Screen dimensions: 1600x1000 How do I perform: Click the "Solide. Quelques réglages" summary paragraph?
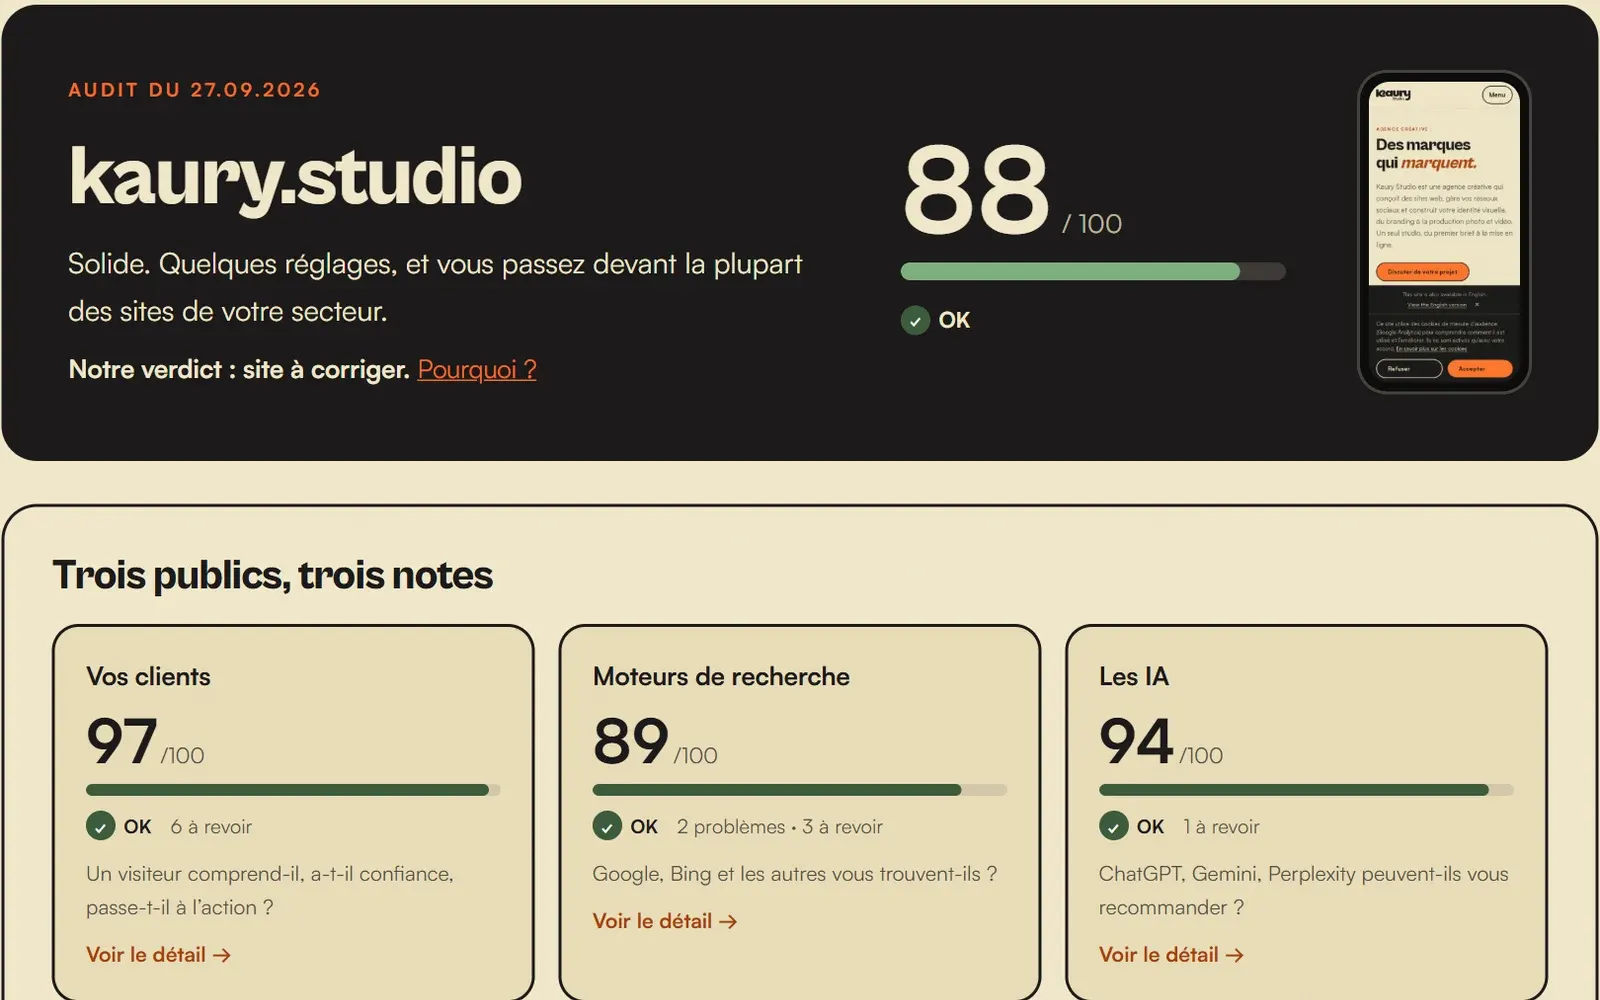pyautogui.click(x=435, y=288)
